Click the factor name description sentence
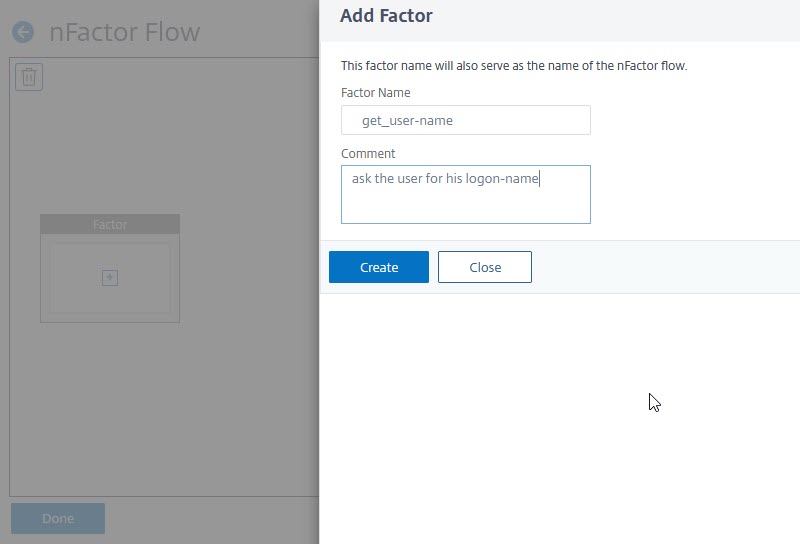800x544 pixels. coord(514,66)
